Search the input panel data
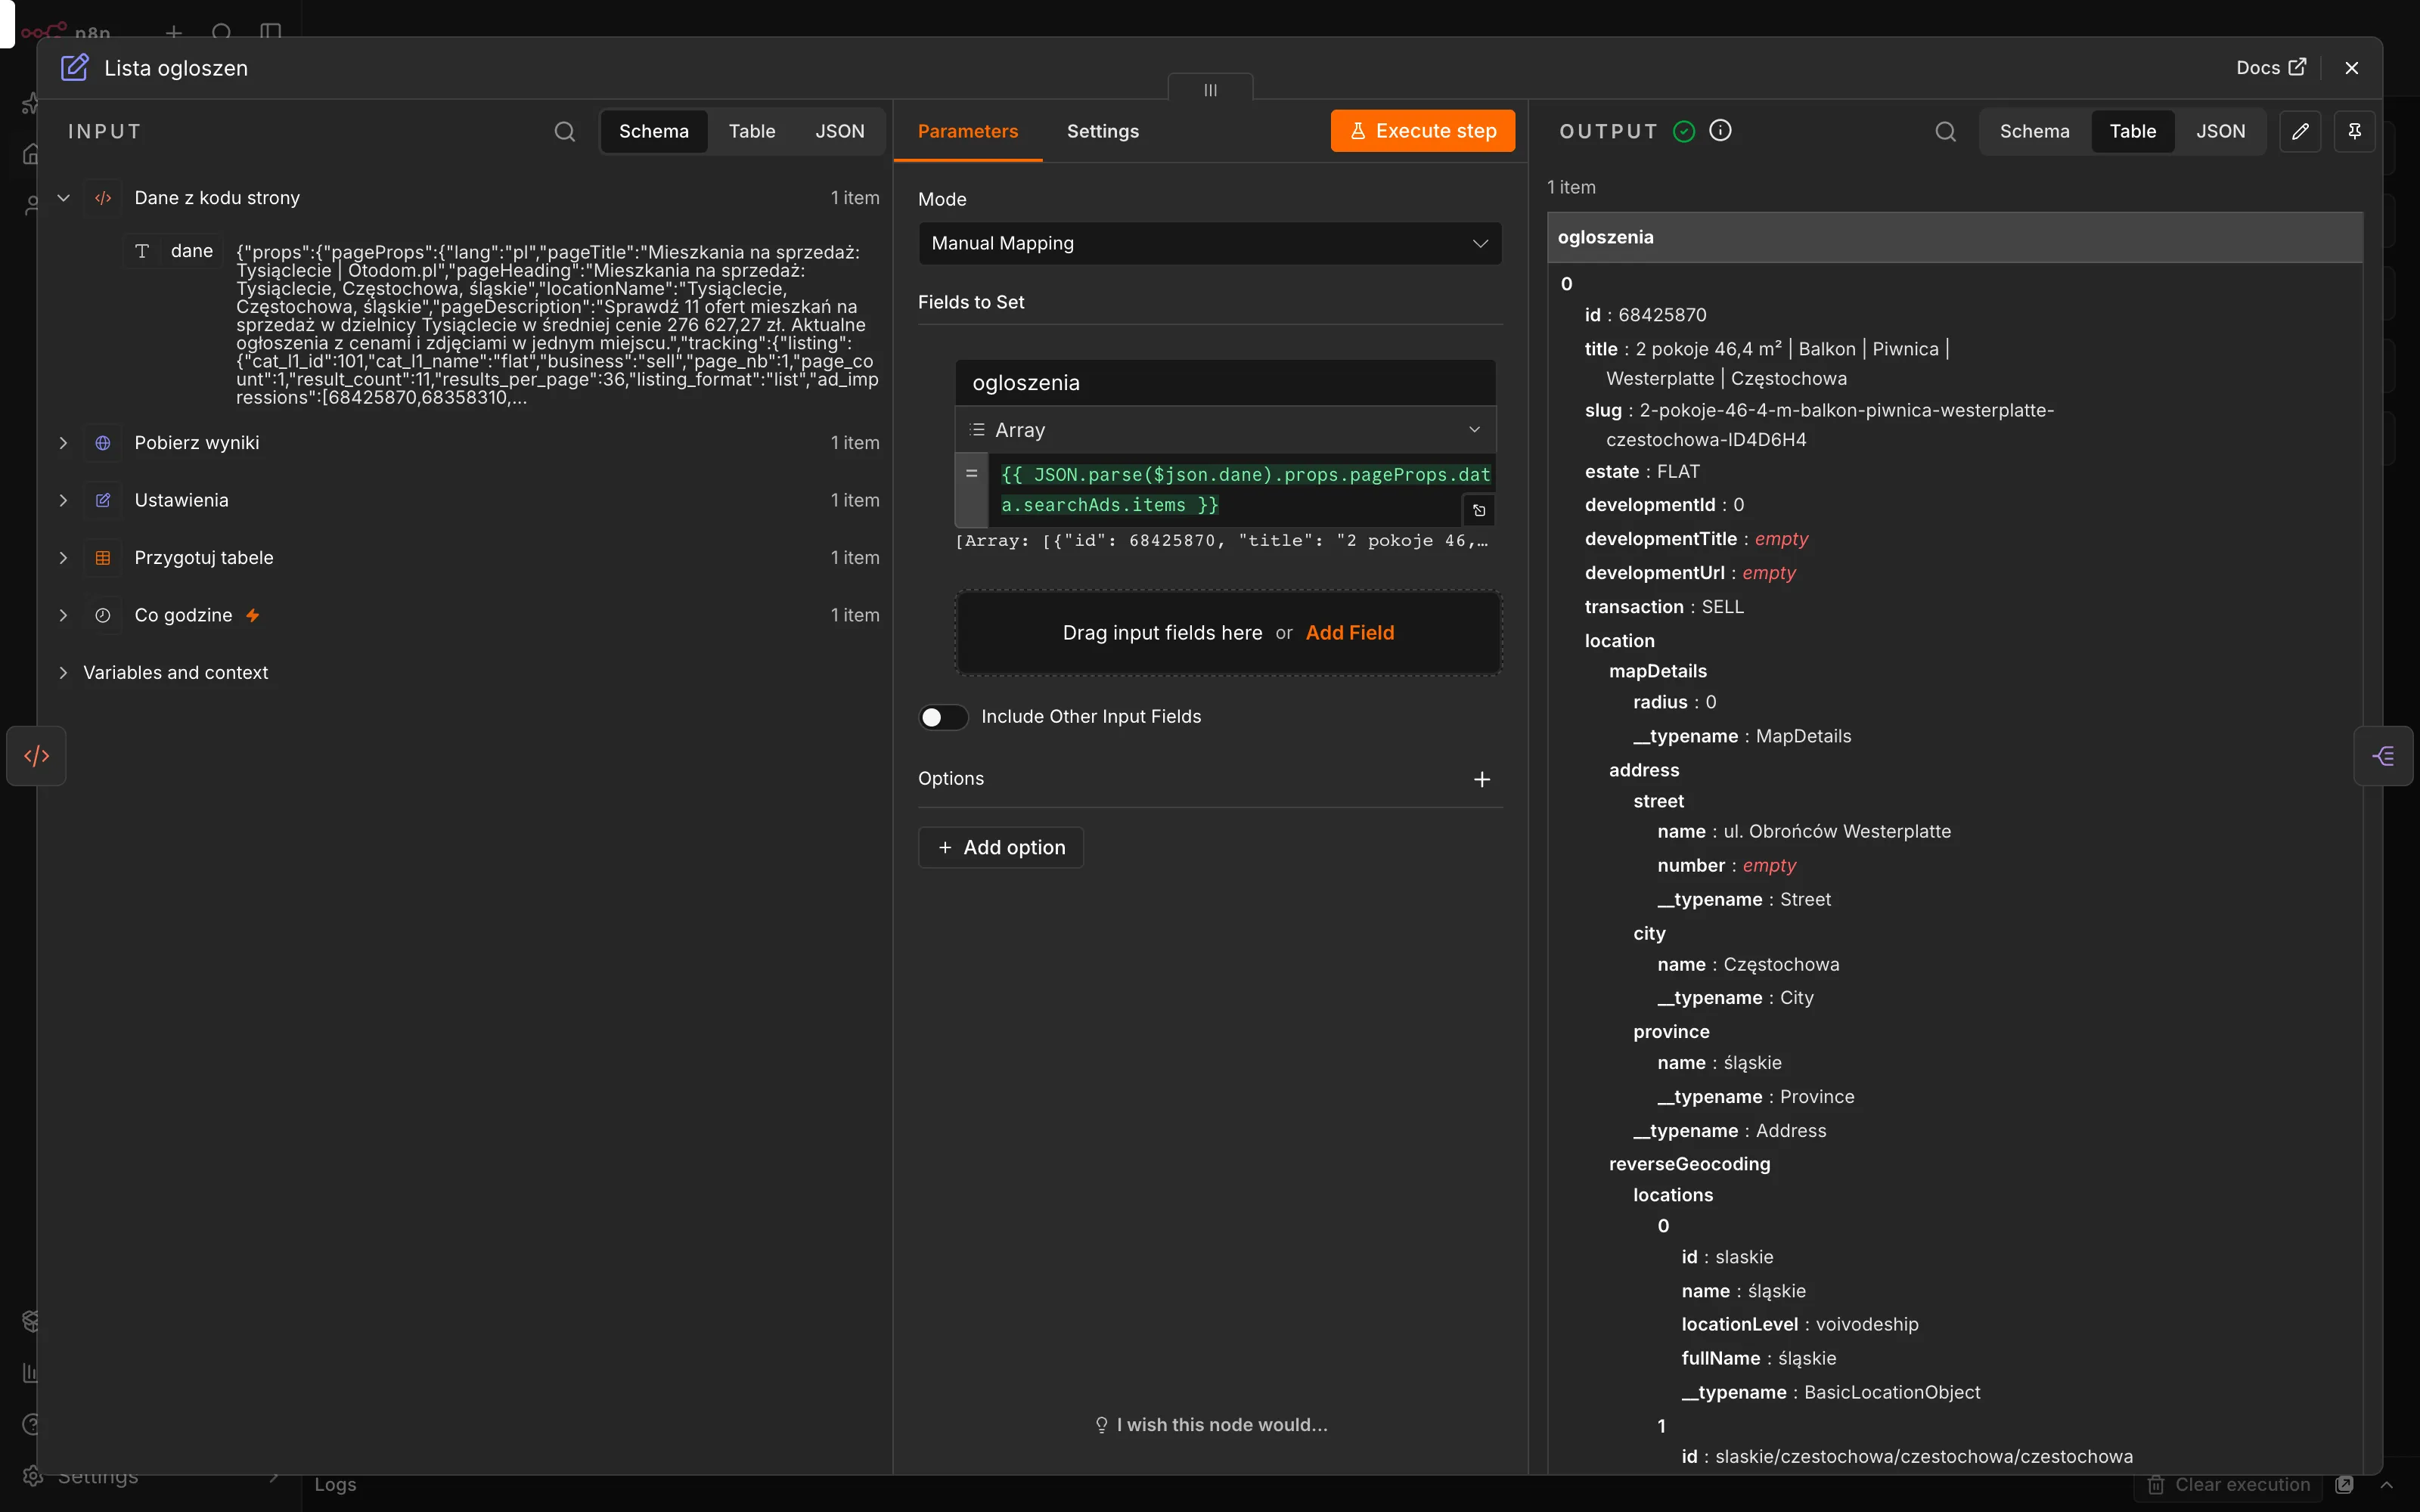The image size is (2420, 1512). (565, 132)
